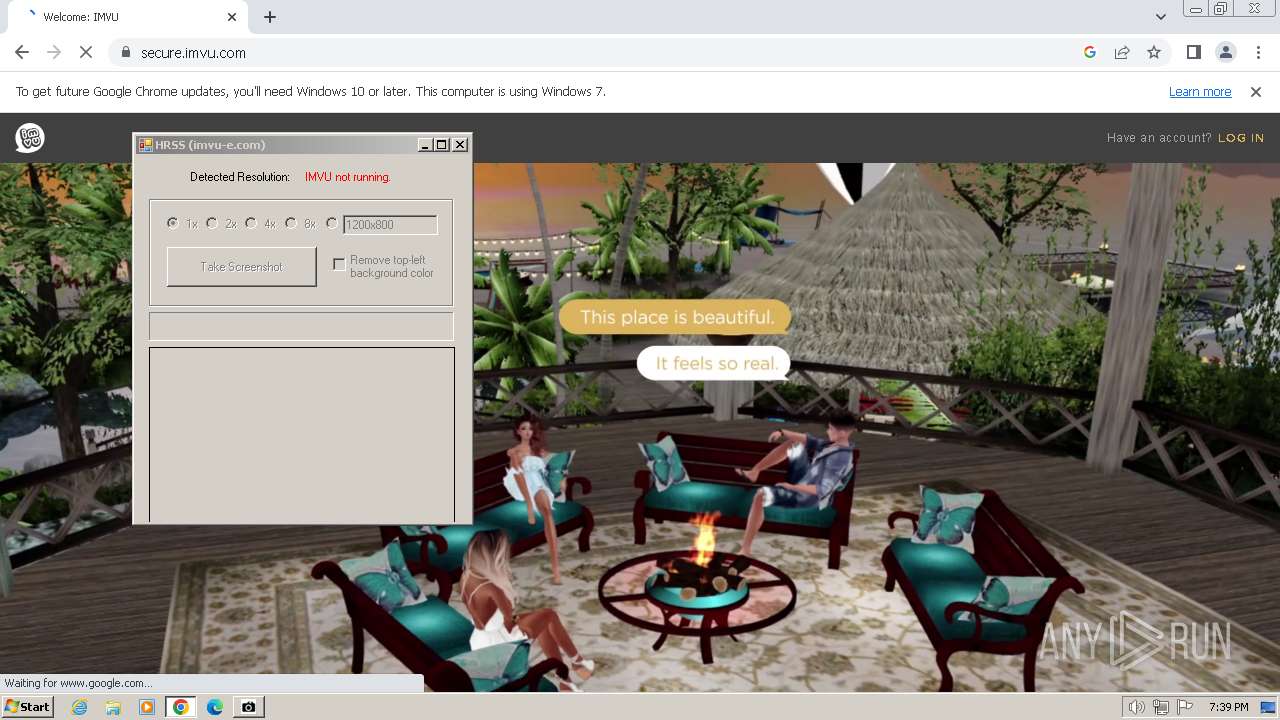Select the custom resolution radio button
1280x720 pixels.
332,223
